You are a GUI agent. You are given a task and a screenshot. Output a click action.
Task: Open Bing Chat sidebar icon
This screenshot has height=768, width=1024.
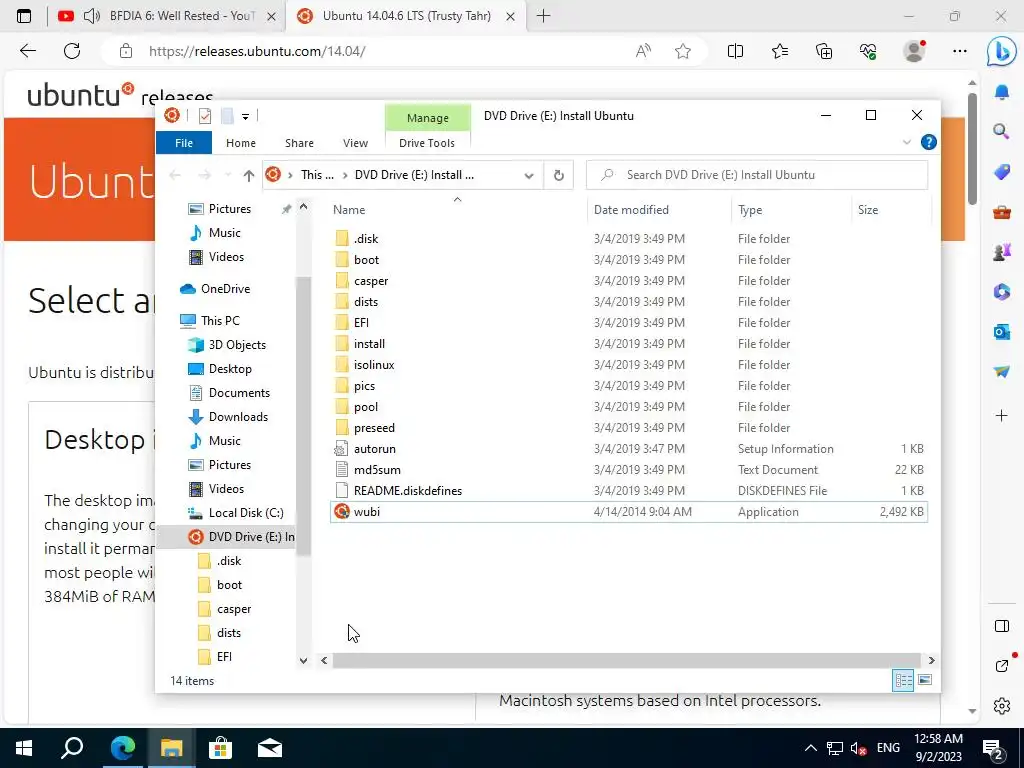1001,52
